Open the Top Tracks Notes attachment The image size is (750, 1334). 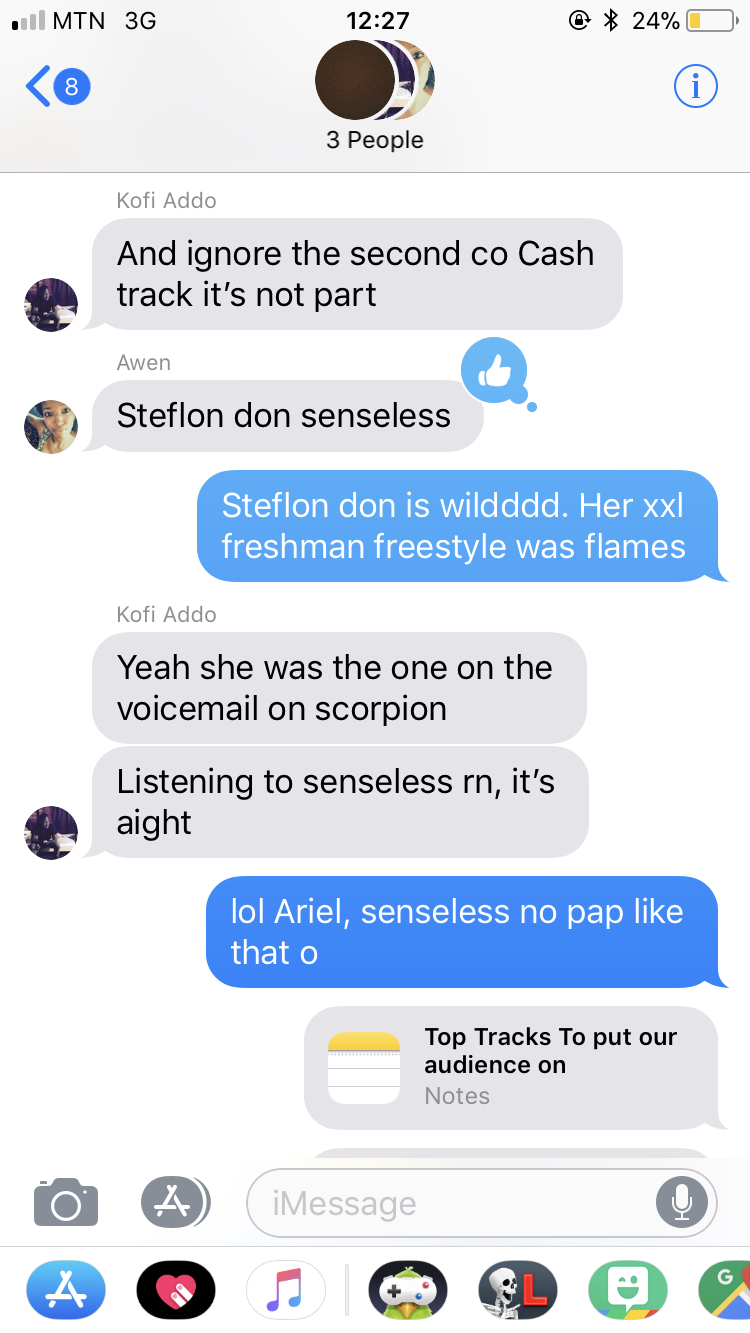coord(511,1067)
